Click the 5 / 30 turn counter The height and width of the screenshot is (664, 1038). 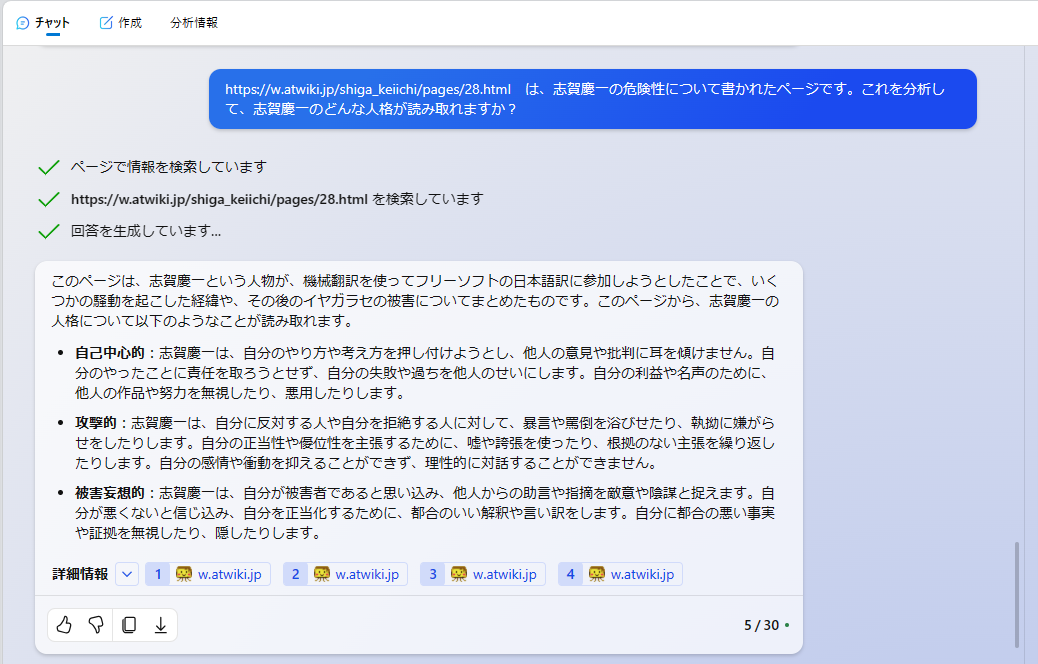760,625
